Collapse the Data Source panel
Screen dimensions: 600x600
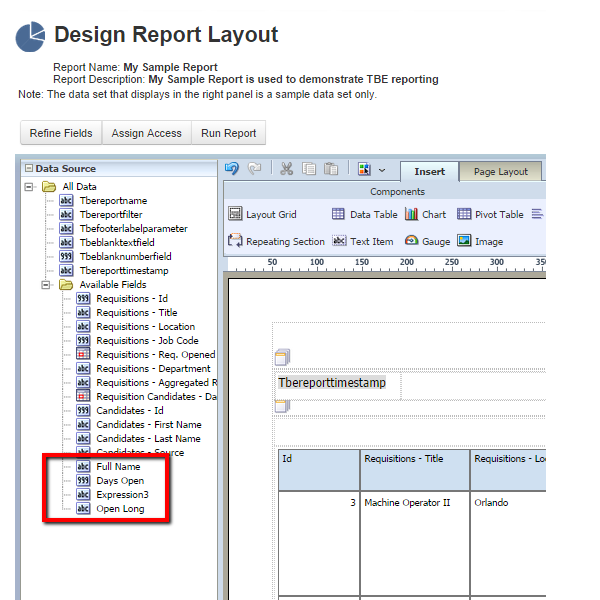point(29,168)
